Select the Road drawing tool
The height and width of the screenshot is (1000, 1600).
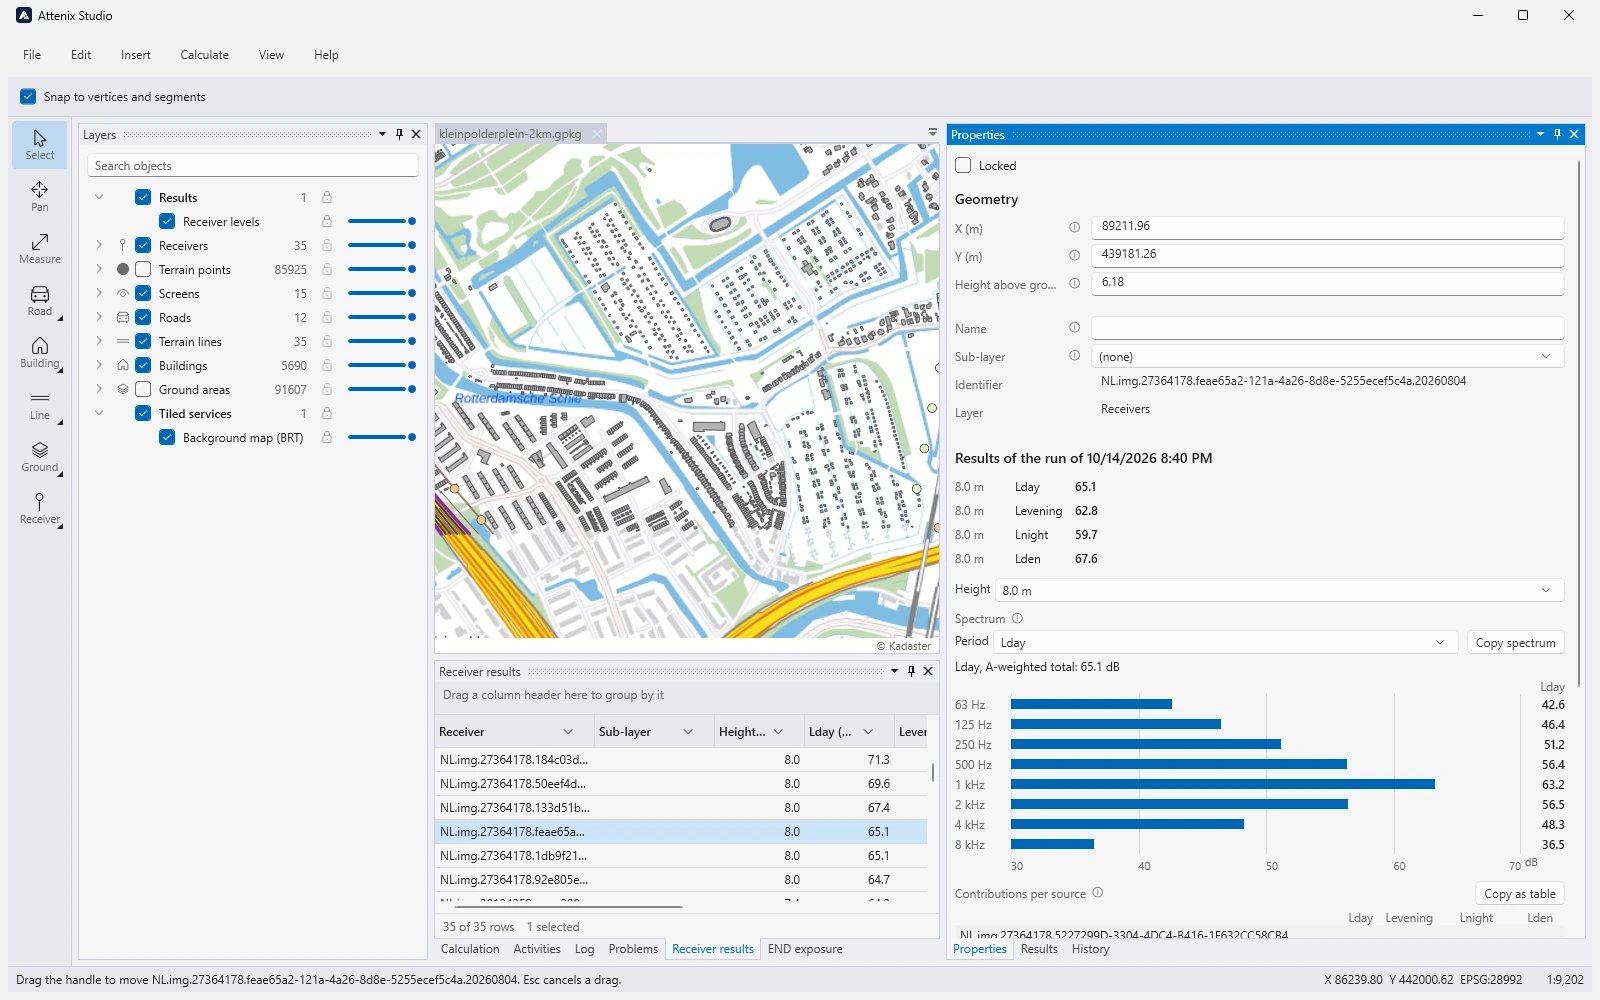(40, 301)
